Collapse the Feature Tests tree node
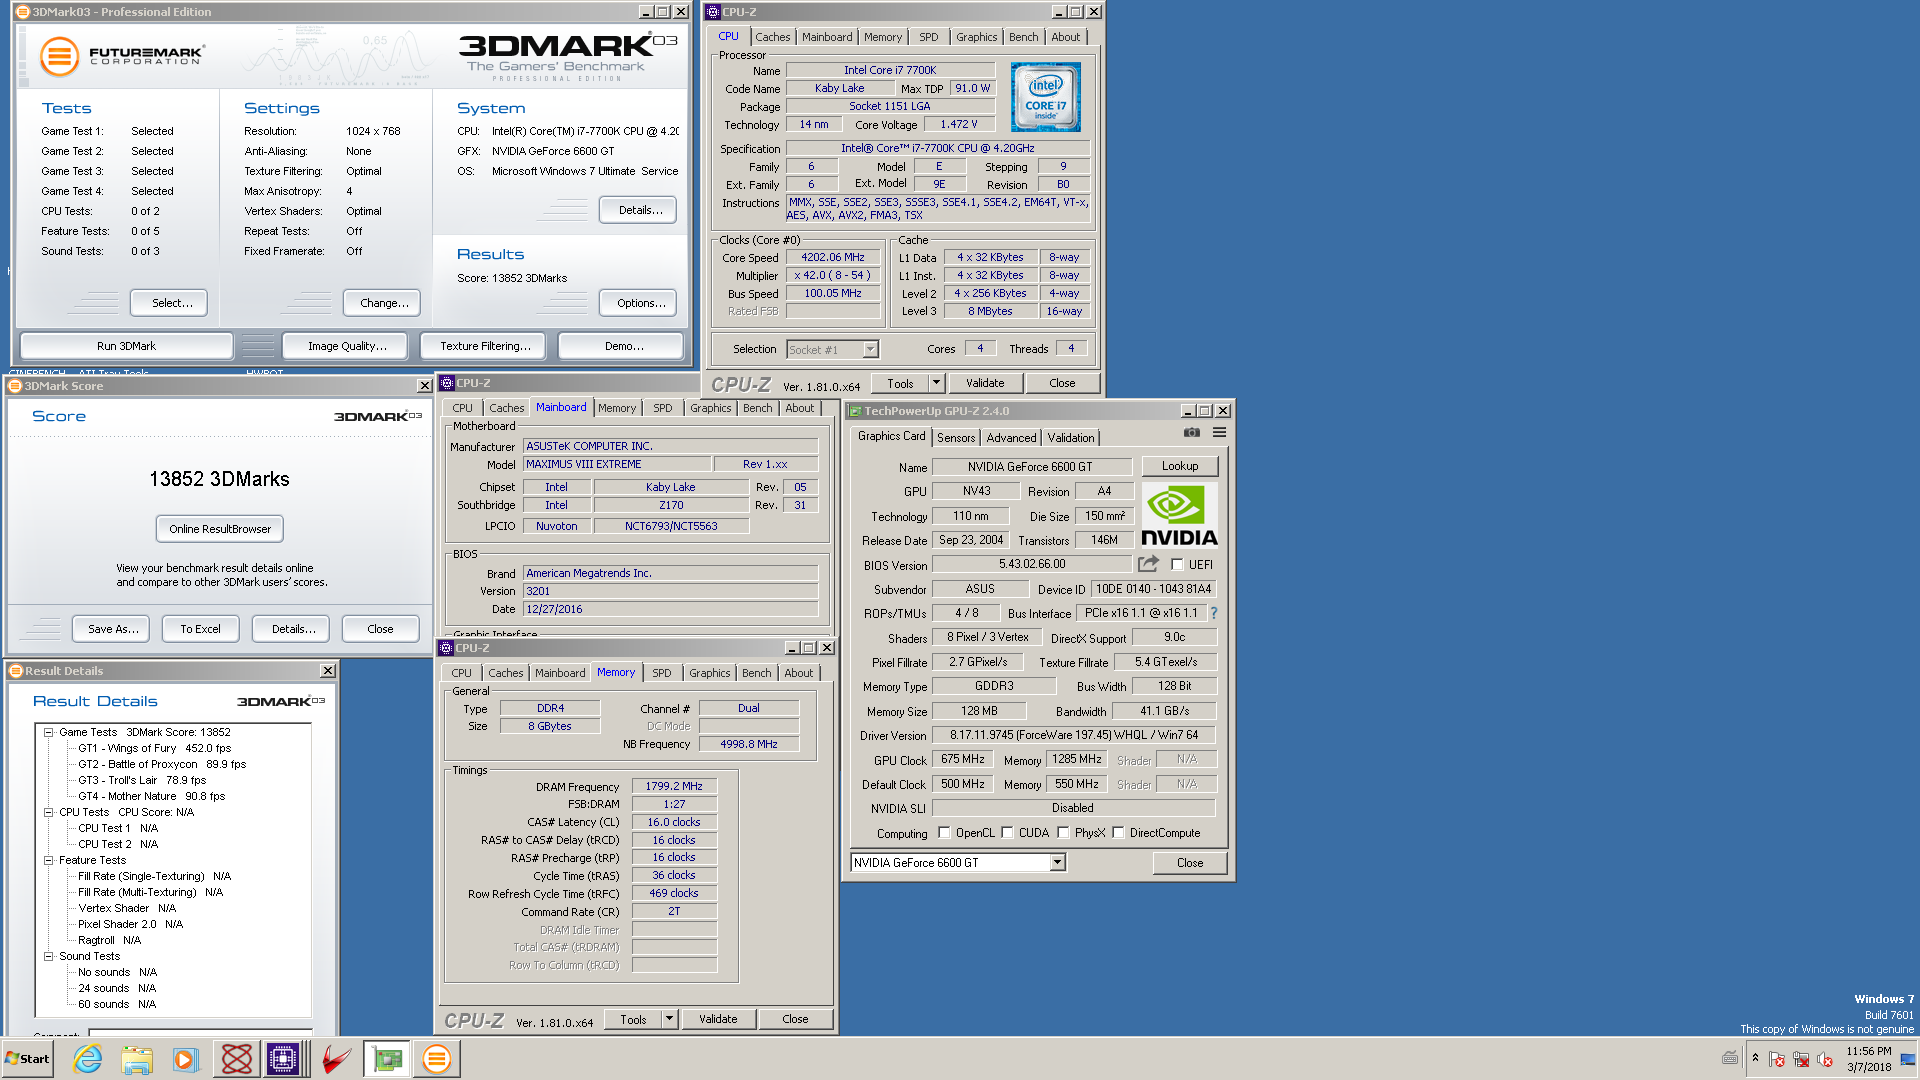The image size is (1920, 1080). pyautogui.click(x=48, y=860)
